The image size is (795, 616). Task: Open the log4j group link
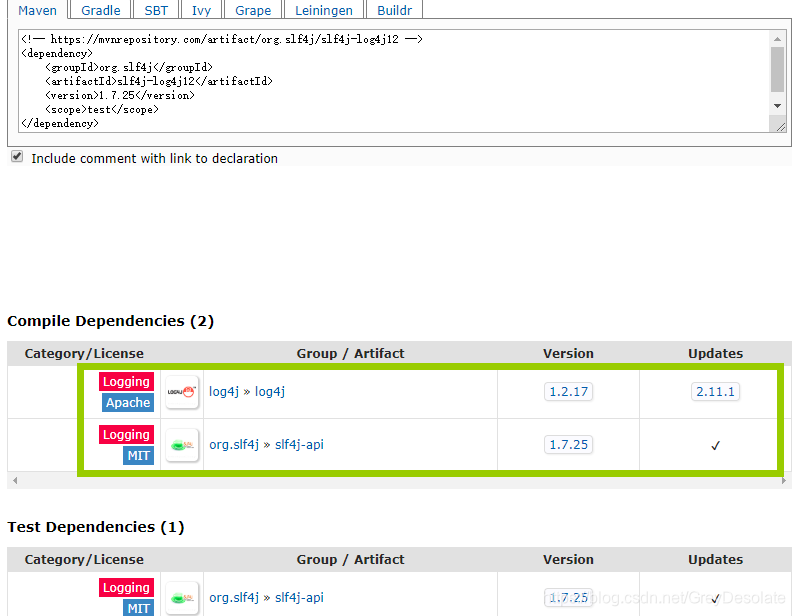[224, 391]
